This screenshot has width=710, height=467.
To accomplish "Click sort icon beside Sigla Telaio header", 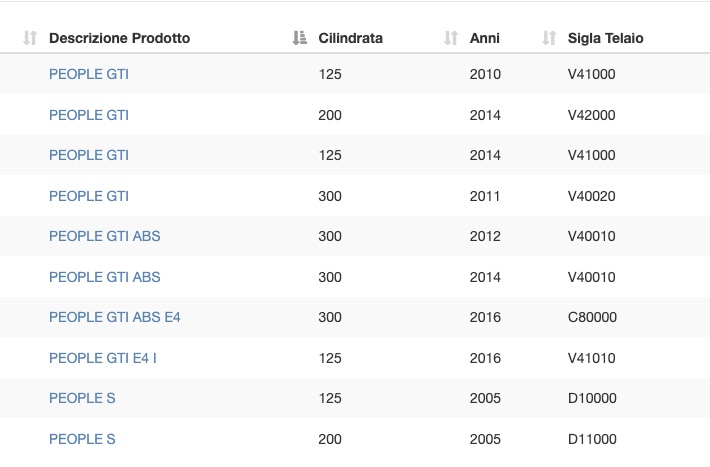I will [x=549, y=38].
